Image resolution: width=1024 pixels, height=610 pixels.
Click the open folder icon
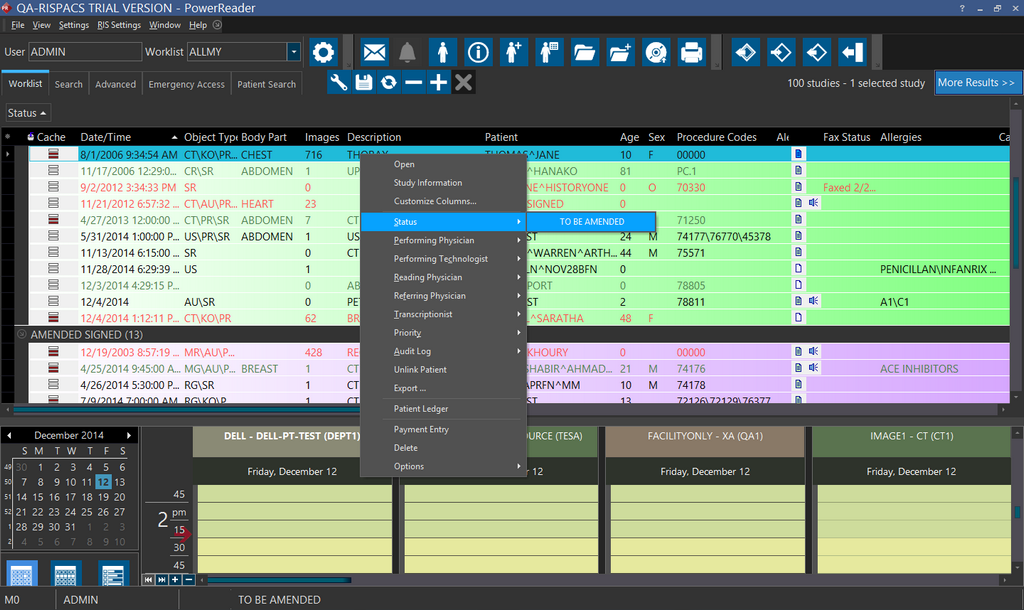[x=585, y=51]
